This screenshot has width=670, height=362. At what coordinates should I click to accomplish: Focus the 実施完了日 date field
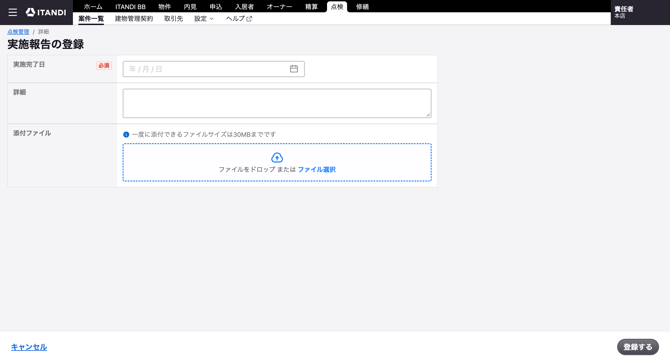pos(214,69)
